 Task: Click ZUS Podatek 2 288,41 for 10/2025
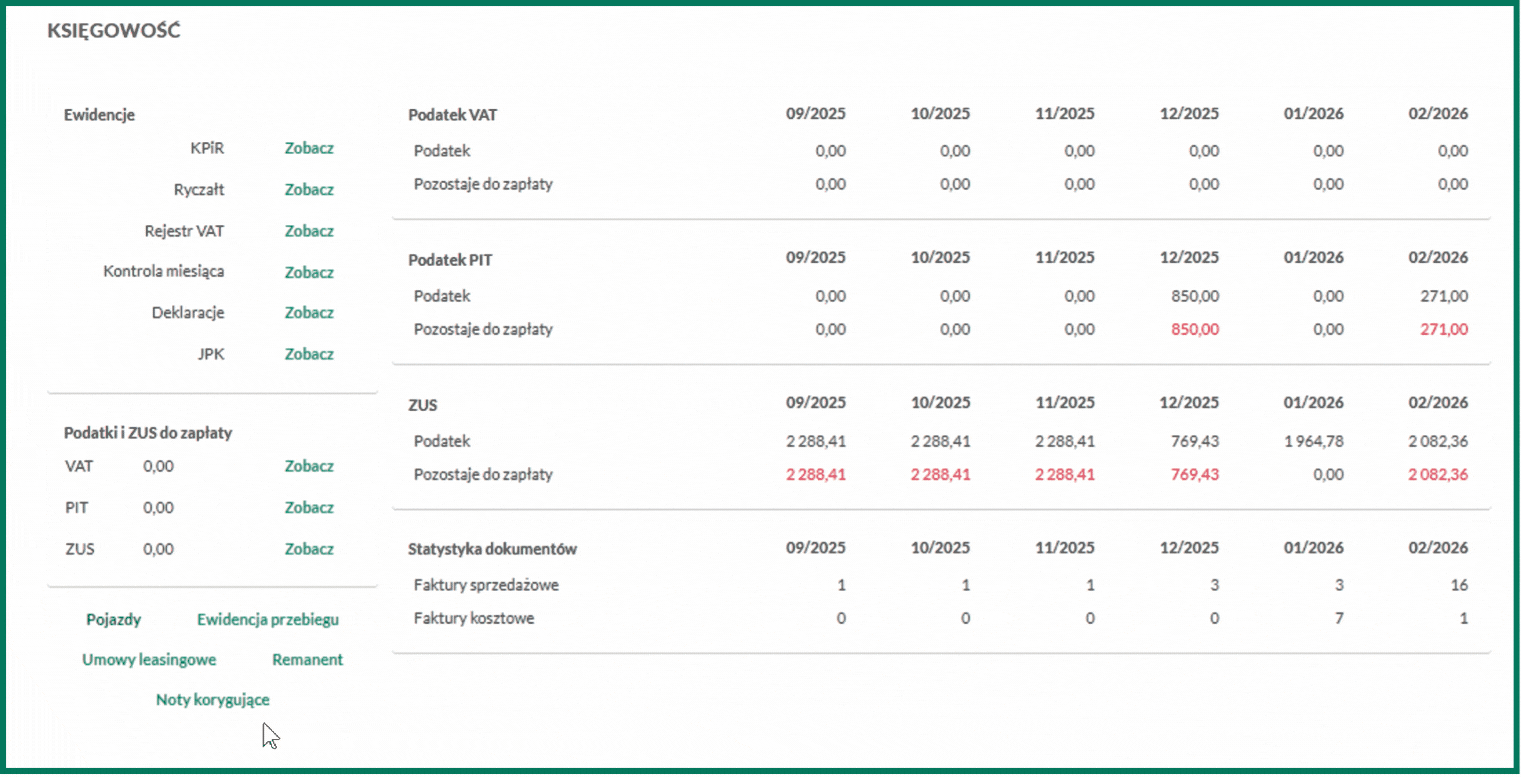(x=941, y=442)
